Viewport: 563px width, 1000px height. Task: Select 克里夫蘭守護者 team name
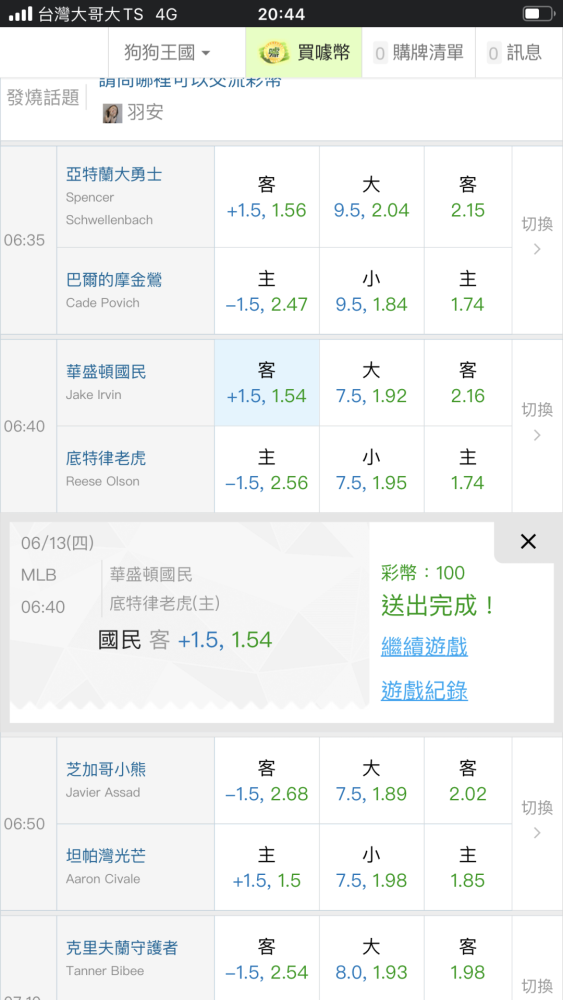[x=122, y=948]
